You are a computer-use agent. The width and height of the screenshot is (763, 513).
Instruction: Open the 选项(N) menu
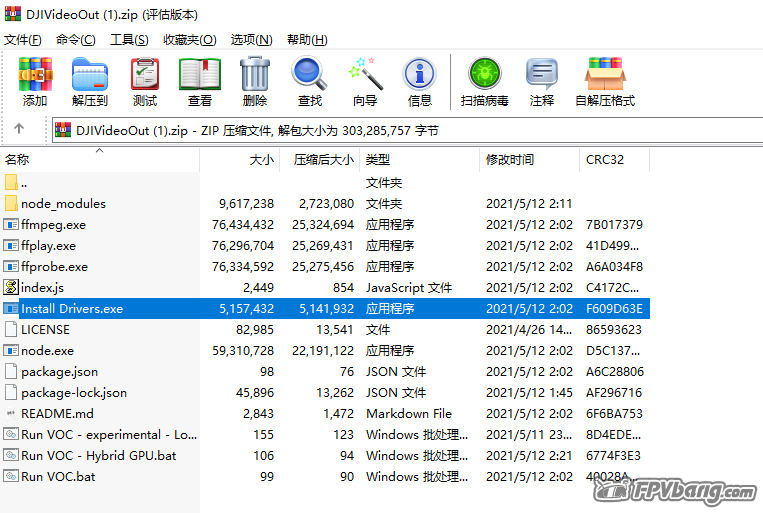pyautogui.click(x=252, y=39)
